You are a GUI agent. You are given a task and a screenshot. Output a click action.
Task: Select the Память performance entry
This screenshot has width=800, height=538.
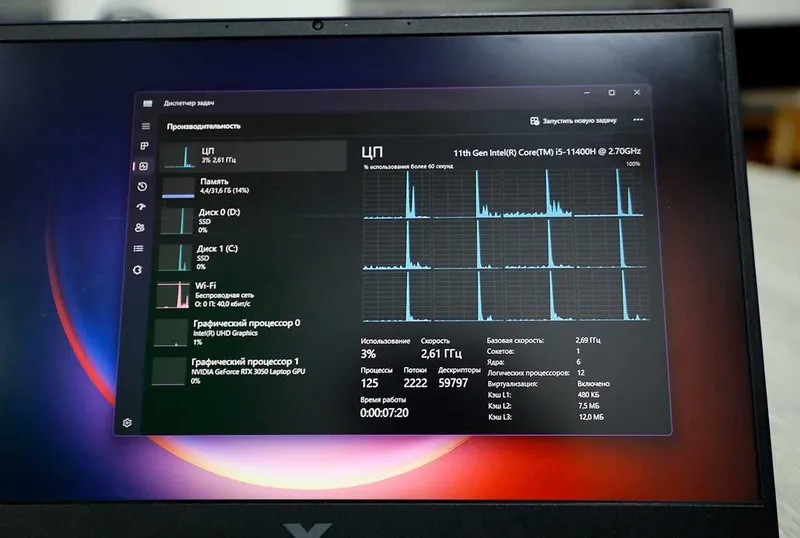tap(253, 187)
